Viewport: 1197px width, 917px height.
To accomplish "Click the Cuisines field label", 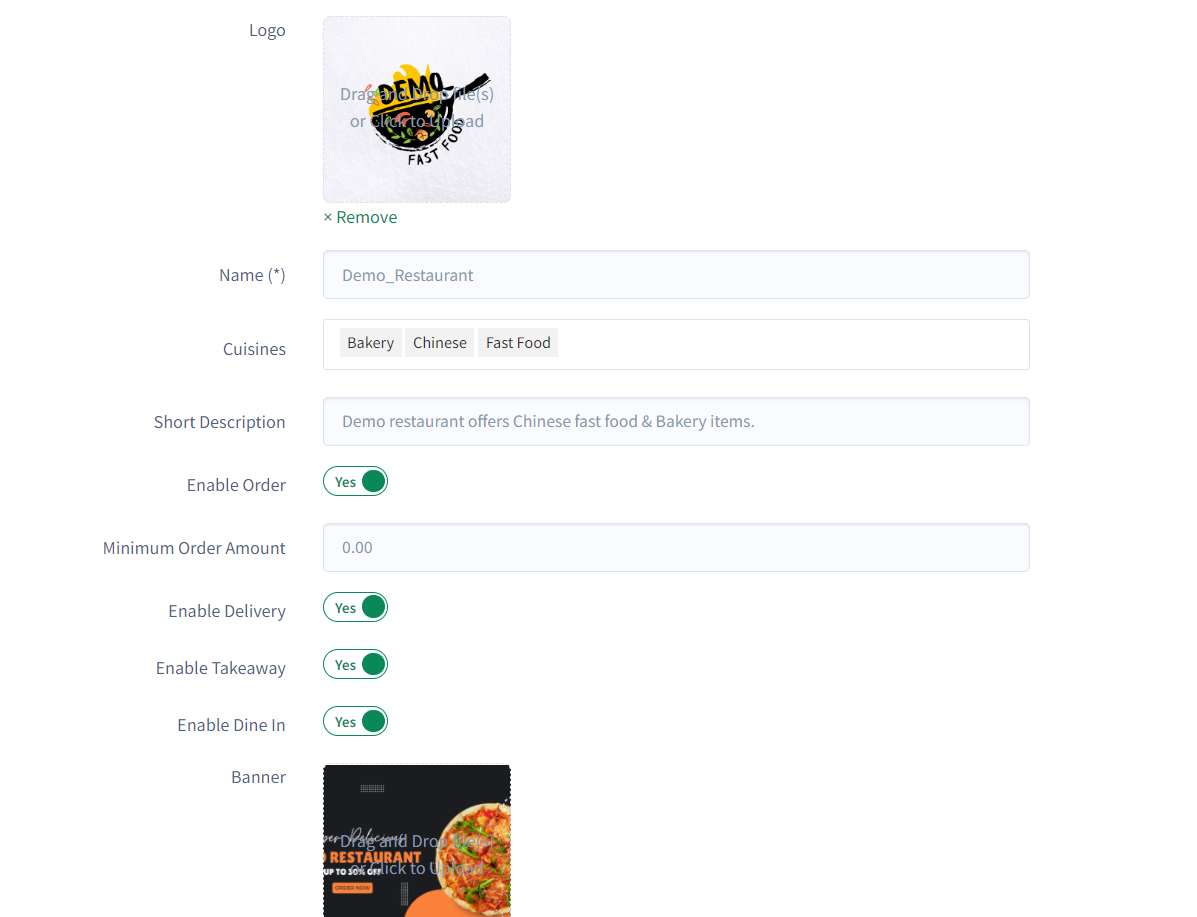I will coord(254,349).
